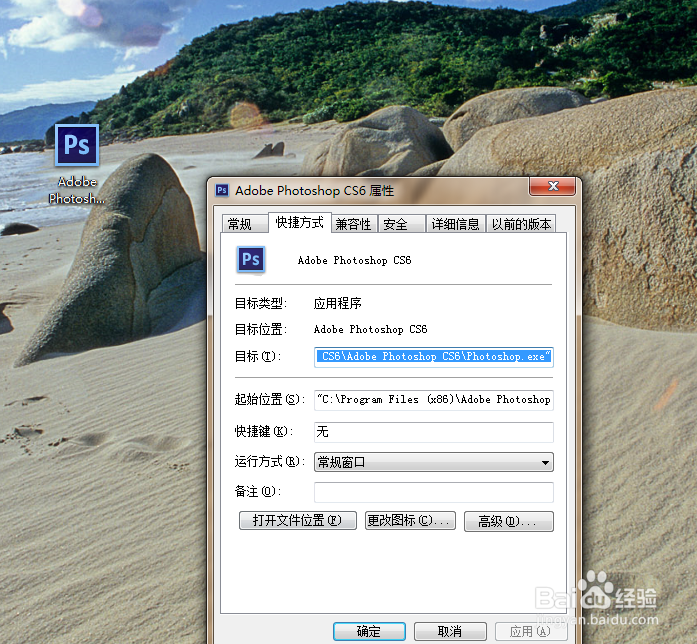Focus the 快捷键(K) field showing 无
The height and width of the screenshot is (644, 697).
coord(434,432)
